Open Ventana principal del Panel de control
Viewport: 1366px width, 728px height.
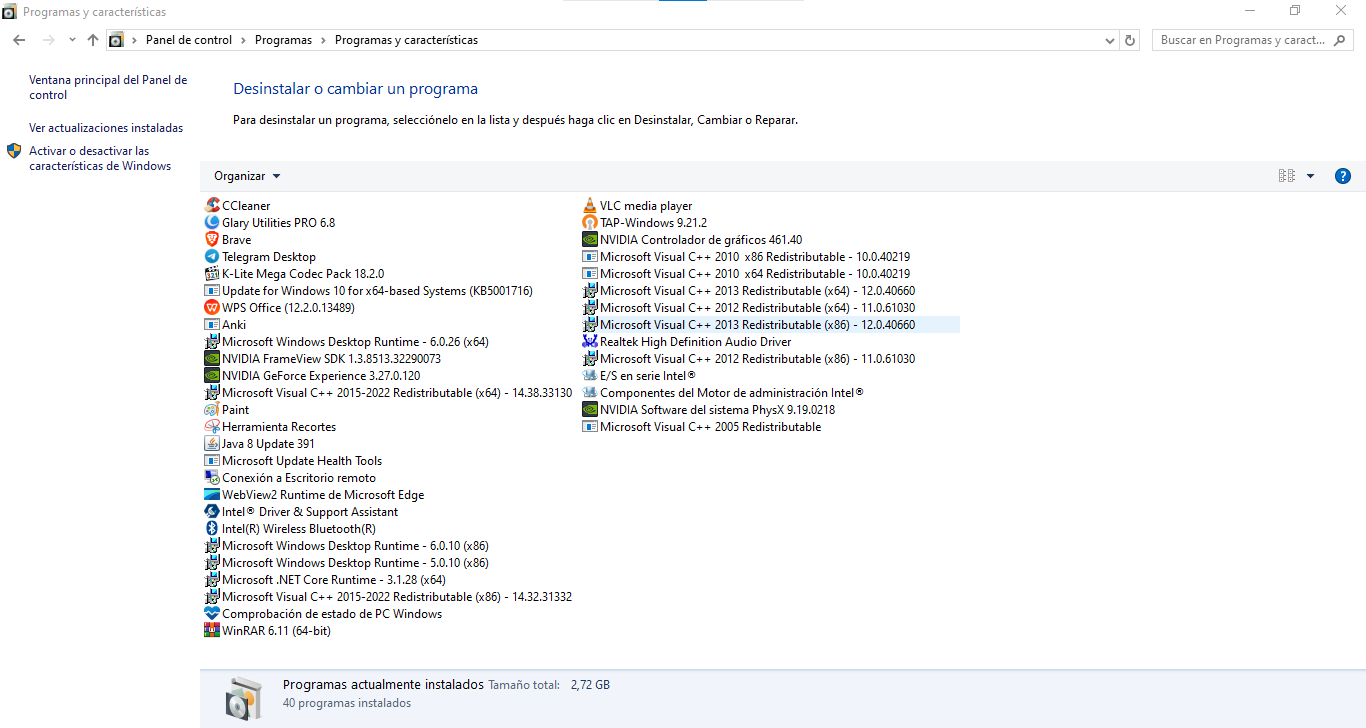pos(108,88)
